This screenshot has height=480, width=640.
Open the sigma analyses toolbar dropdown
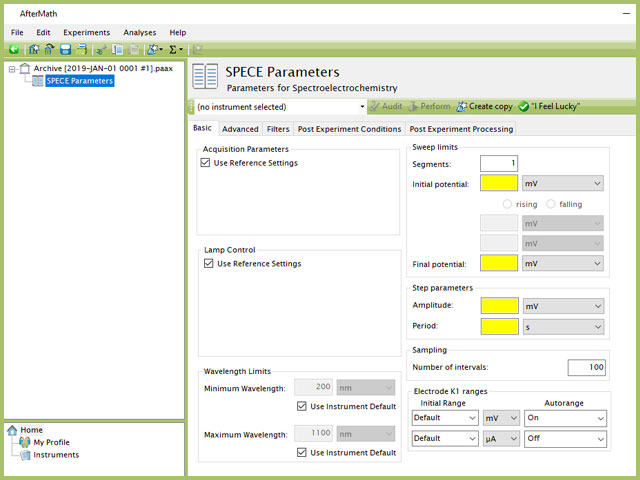point(176,49)
